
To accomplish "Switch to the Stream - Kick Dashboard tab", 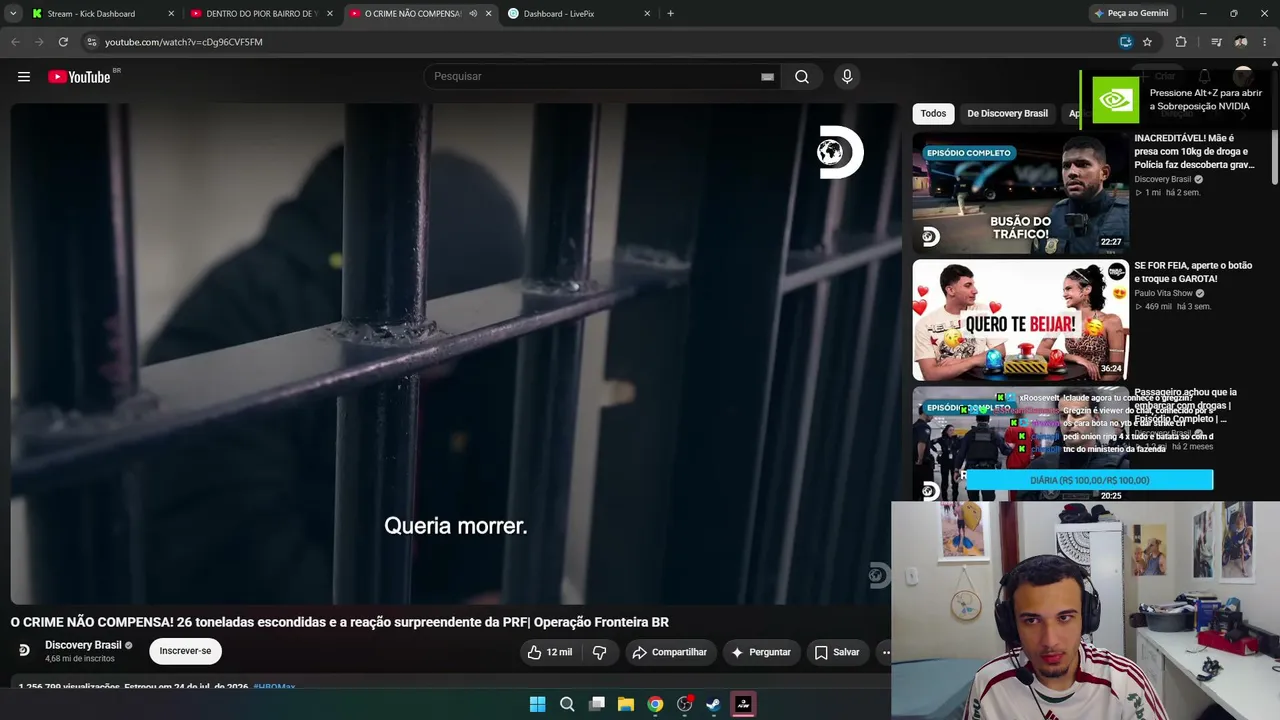I will [91, 14].
